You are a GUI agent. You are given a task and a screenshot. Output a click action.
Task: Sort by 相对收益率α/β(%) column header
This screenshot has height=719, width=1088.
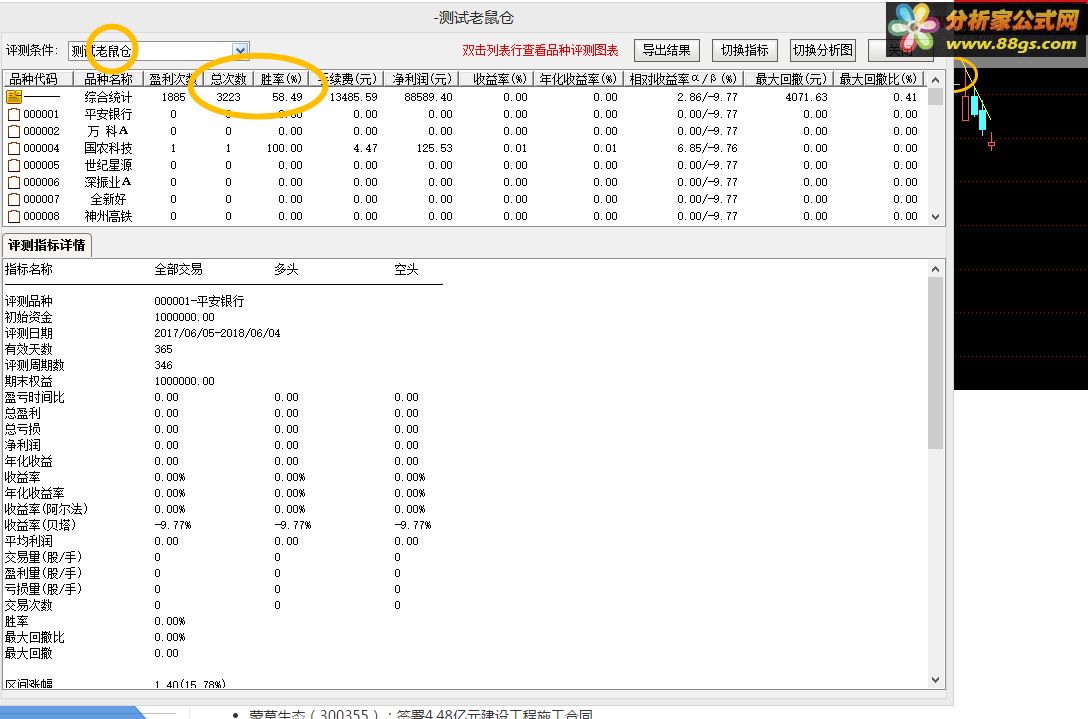coord(683,79)
